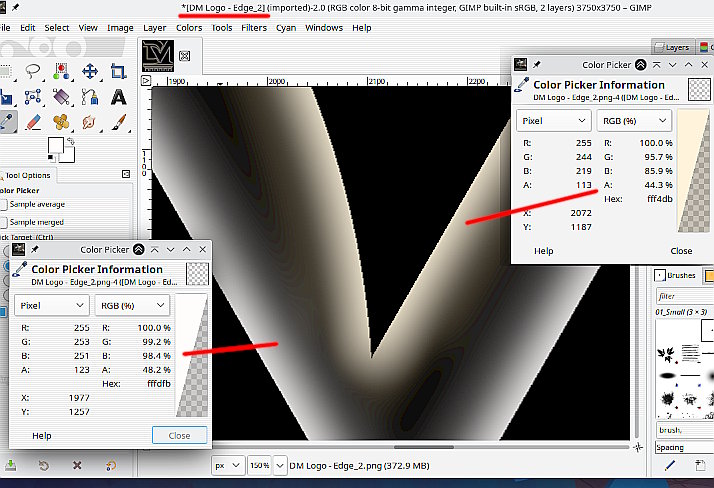This screenshot has height=488, width=714.
Task: Click the canvas top-left quick mask corner button
Action: pos(146,81)
